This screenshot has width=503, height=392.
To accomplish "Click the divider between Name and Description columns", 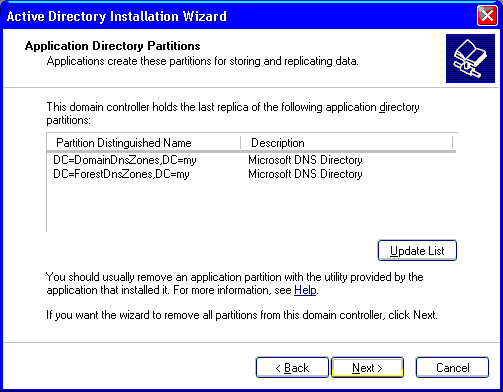I will click(x=240, y=143).
